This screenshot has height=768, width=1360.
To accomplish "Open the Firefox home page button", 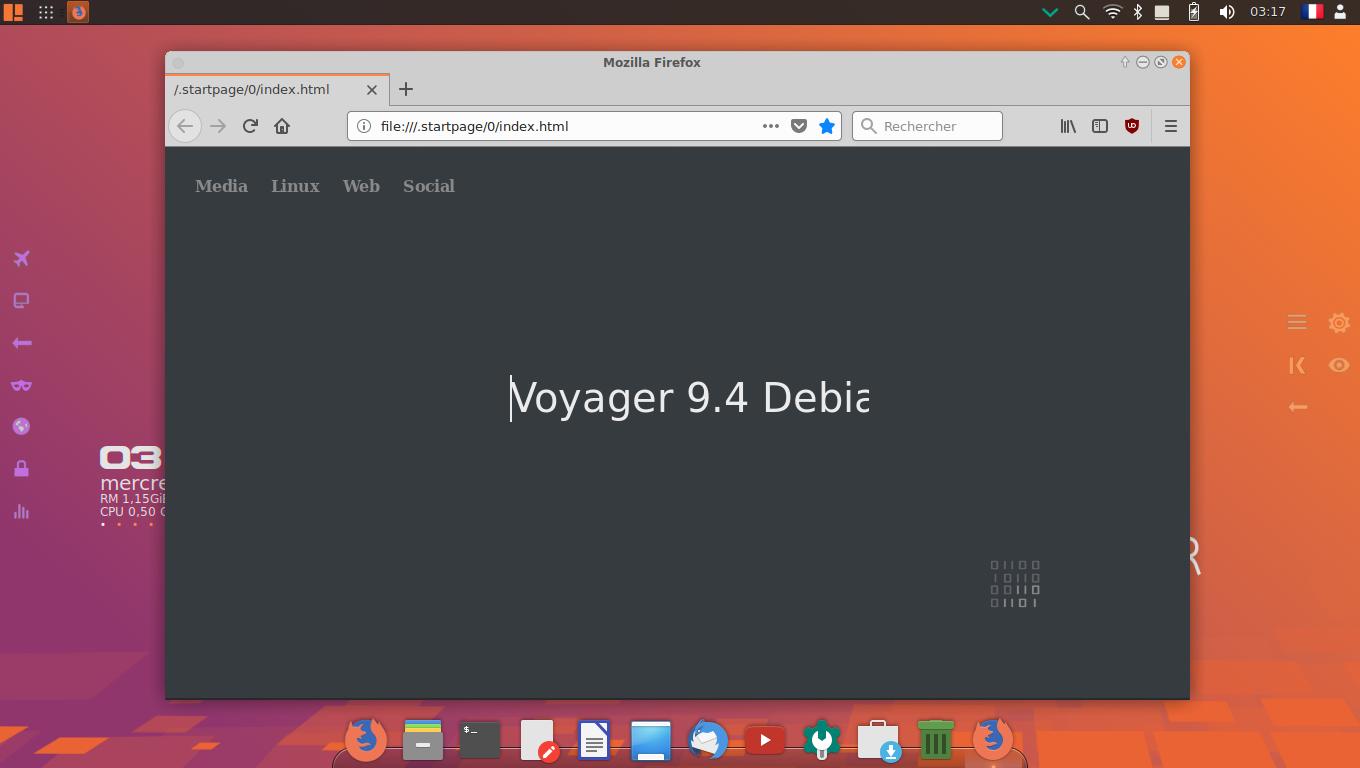I will (282, 126).
